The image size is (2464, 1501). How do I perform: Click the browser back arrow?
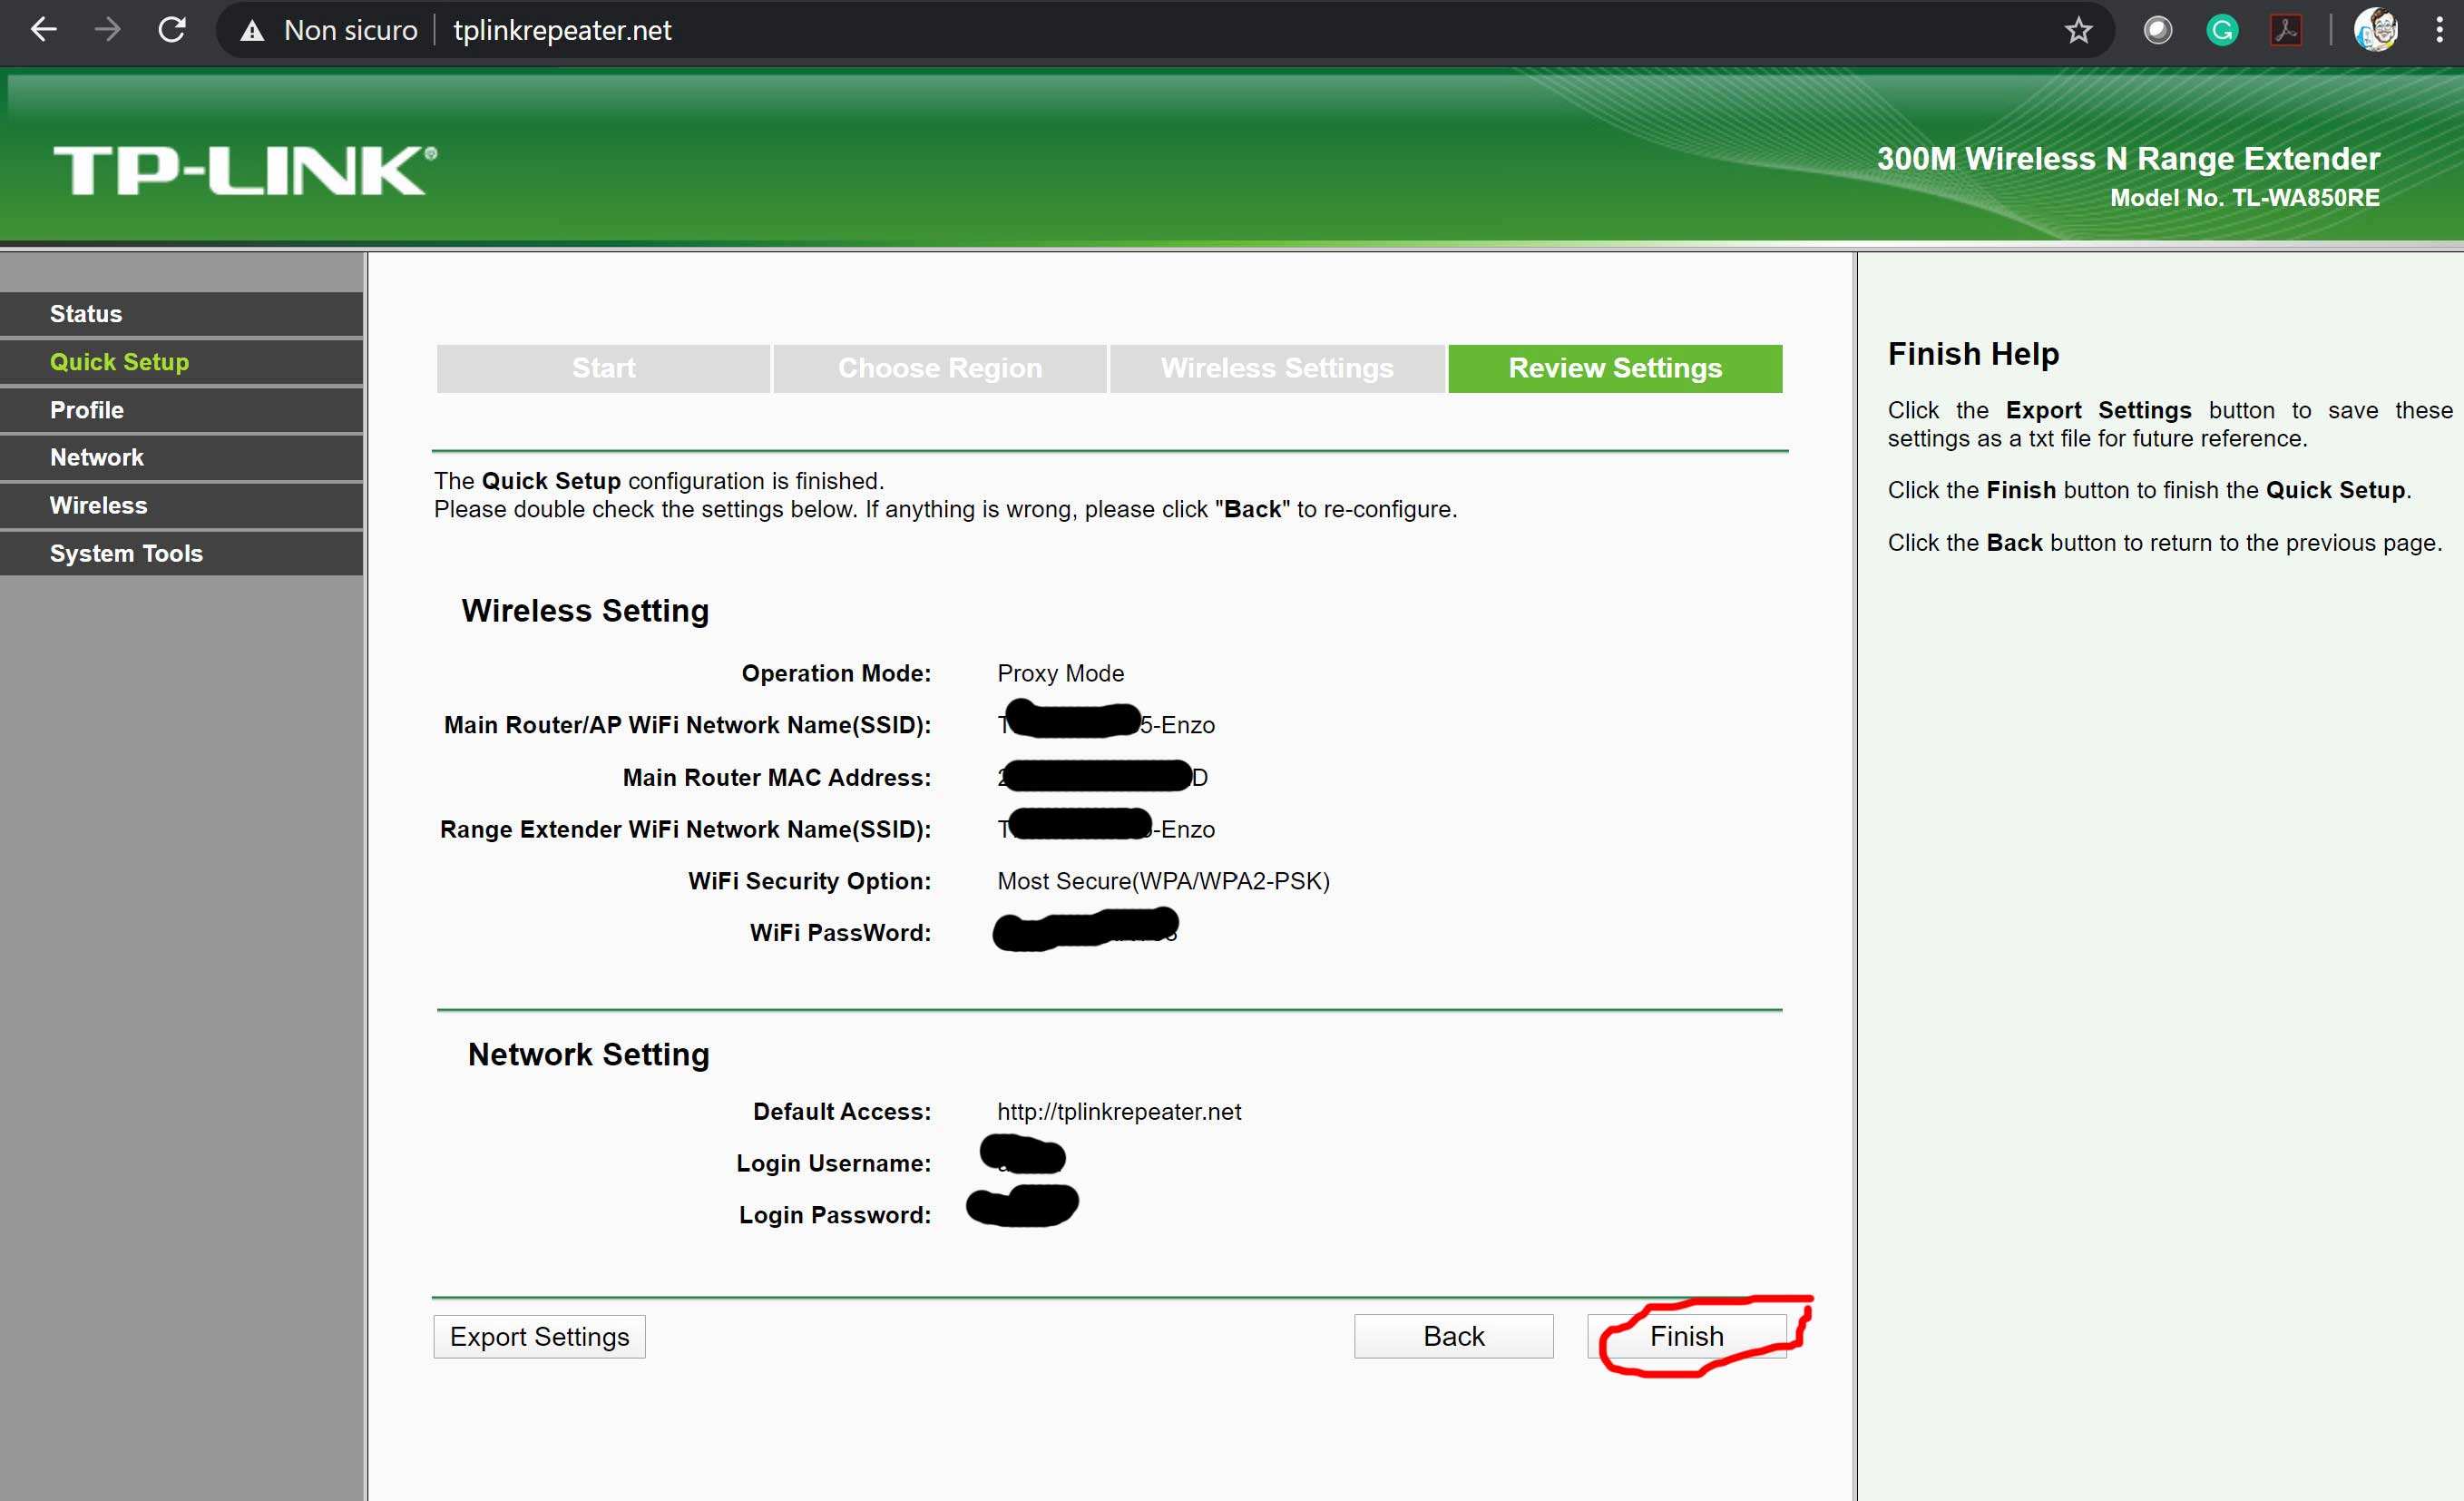click(x=43, y=30)
